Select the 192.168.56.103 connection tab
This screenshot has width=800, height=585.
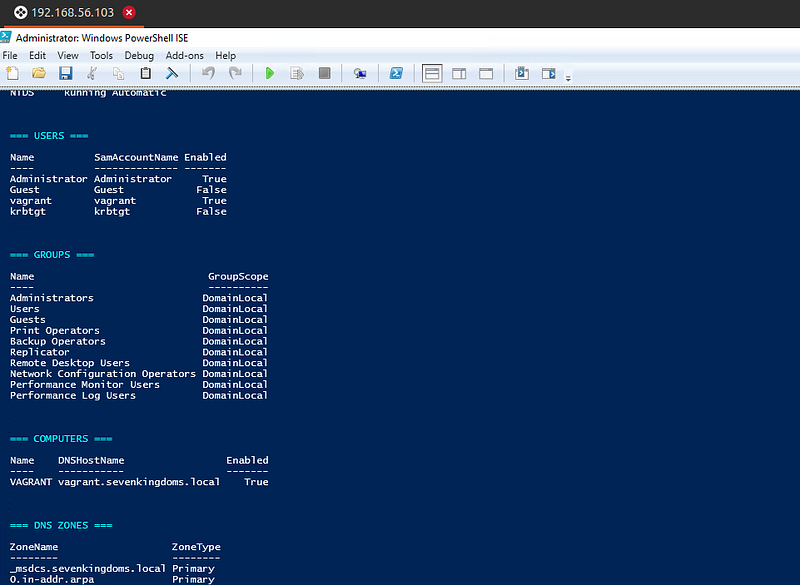coord(72,13)
